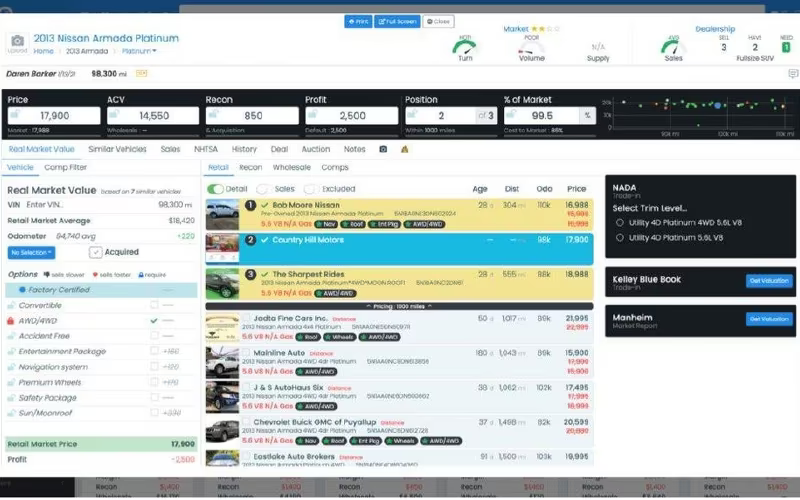Get Valuation for Manheim
Viewport: 800px width, 500px height.
(769, 319)
